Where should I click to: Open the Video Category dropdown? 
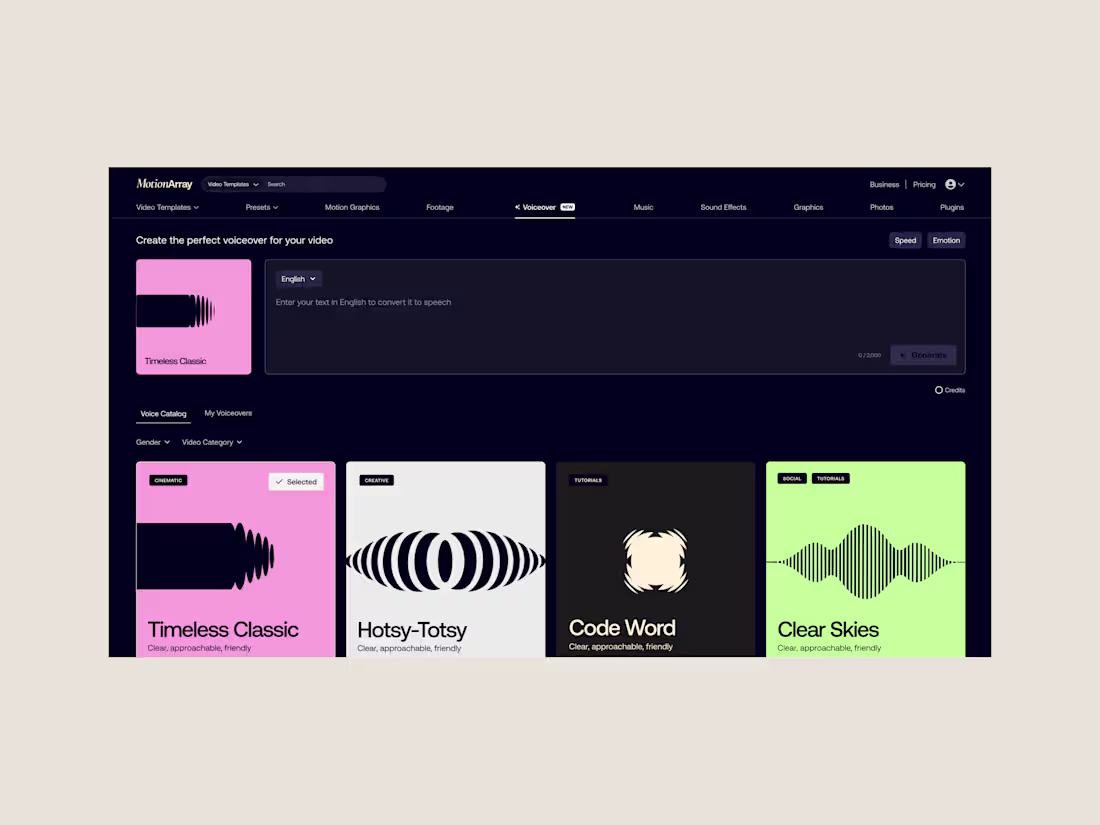tap(211, 441)
